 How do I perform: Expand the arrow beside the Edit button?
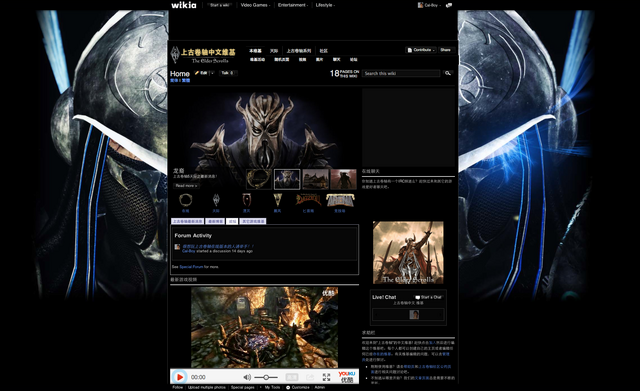[x=212, y=73]
